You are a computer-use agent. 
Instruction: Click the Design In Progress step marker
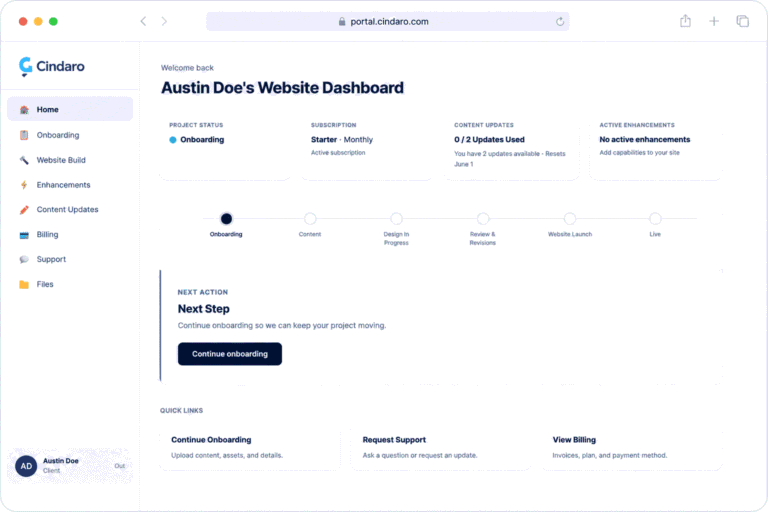(396, 219)
